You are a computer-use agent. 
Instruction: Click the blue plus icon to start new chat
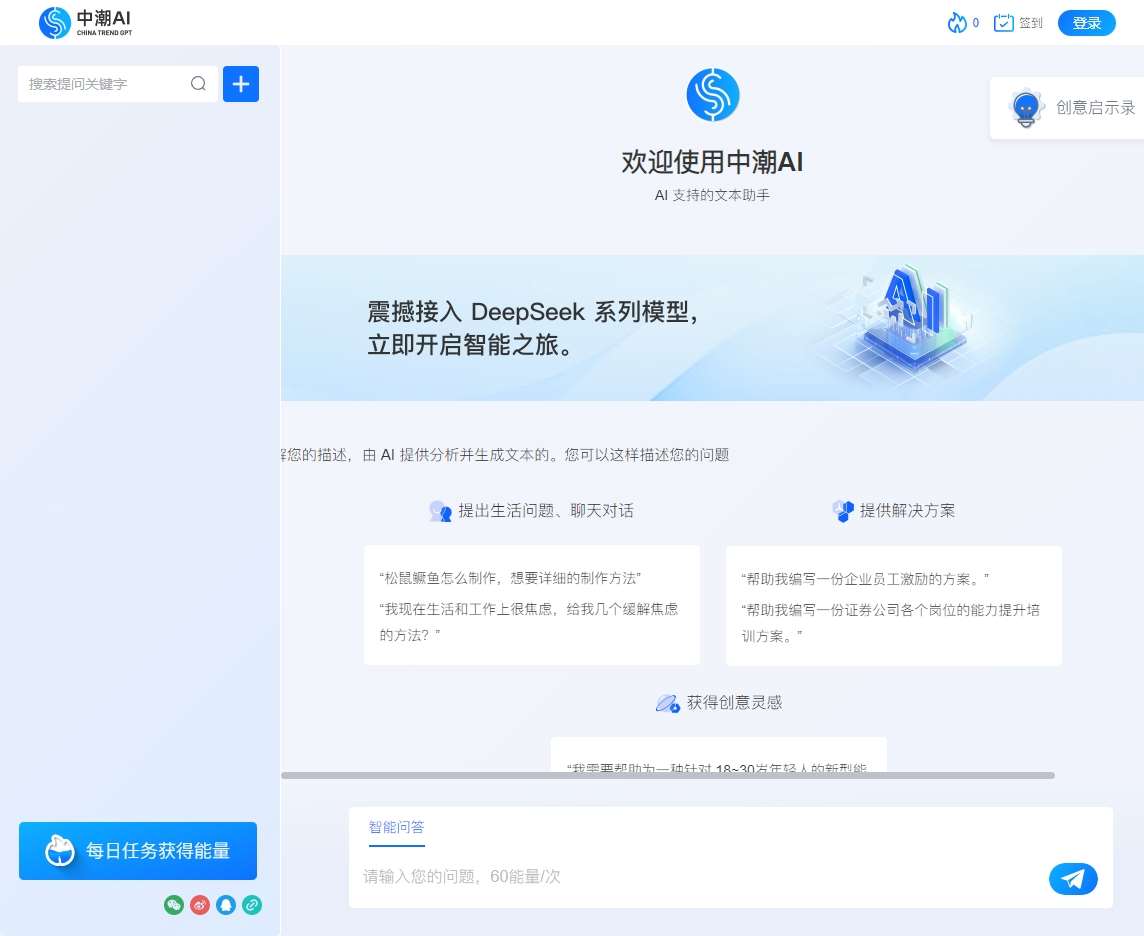click(240, 84)
